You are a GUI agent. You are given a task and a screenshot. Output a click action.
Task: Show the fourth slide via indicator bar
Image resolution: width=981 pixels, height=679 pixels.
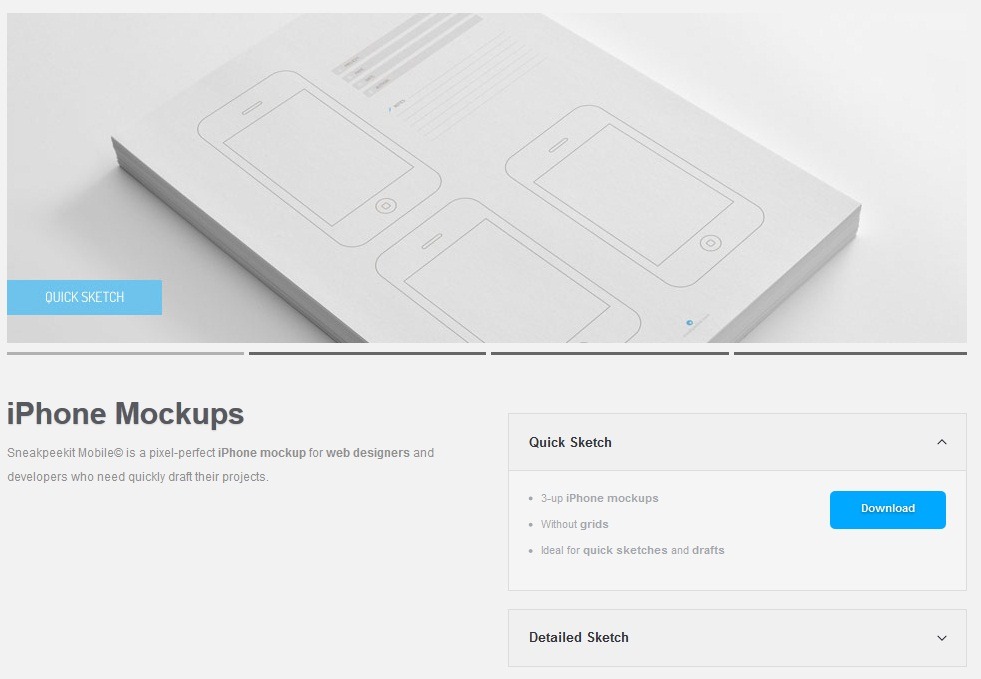850,354
